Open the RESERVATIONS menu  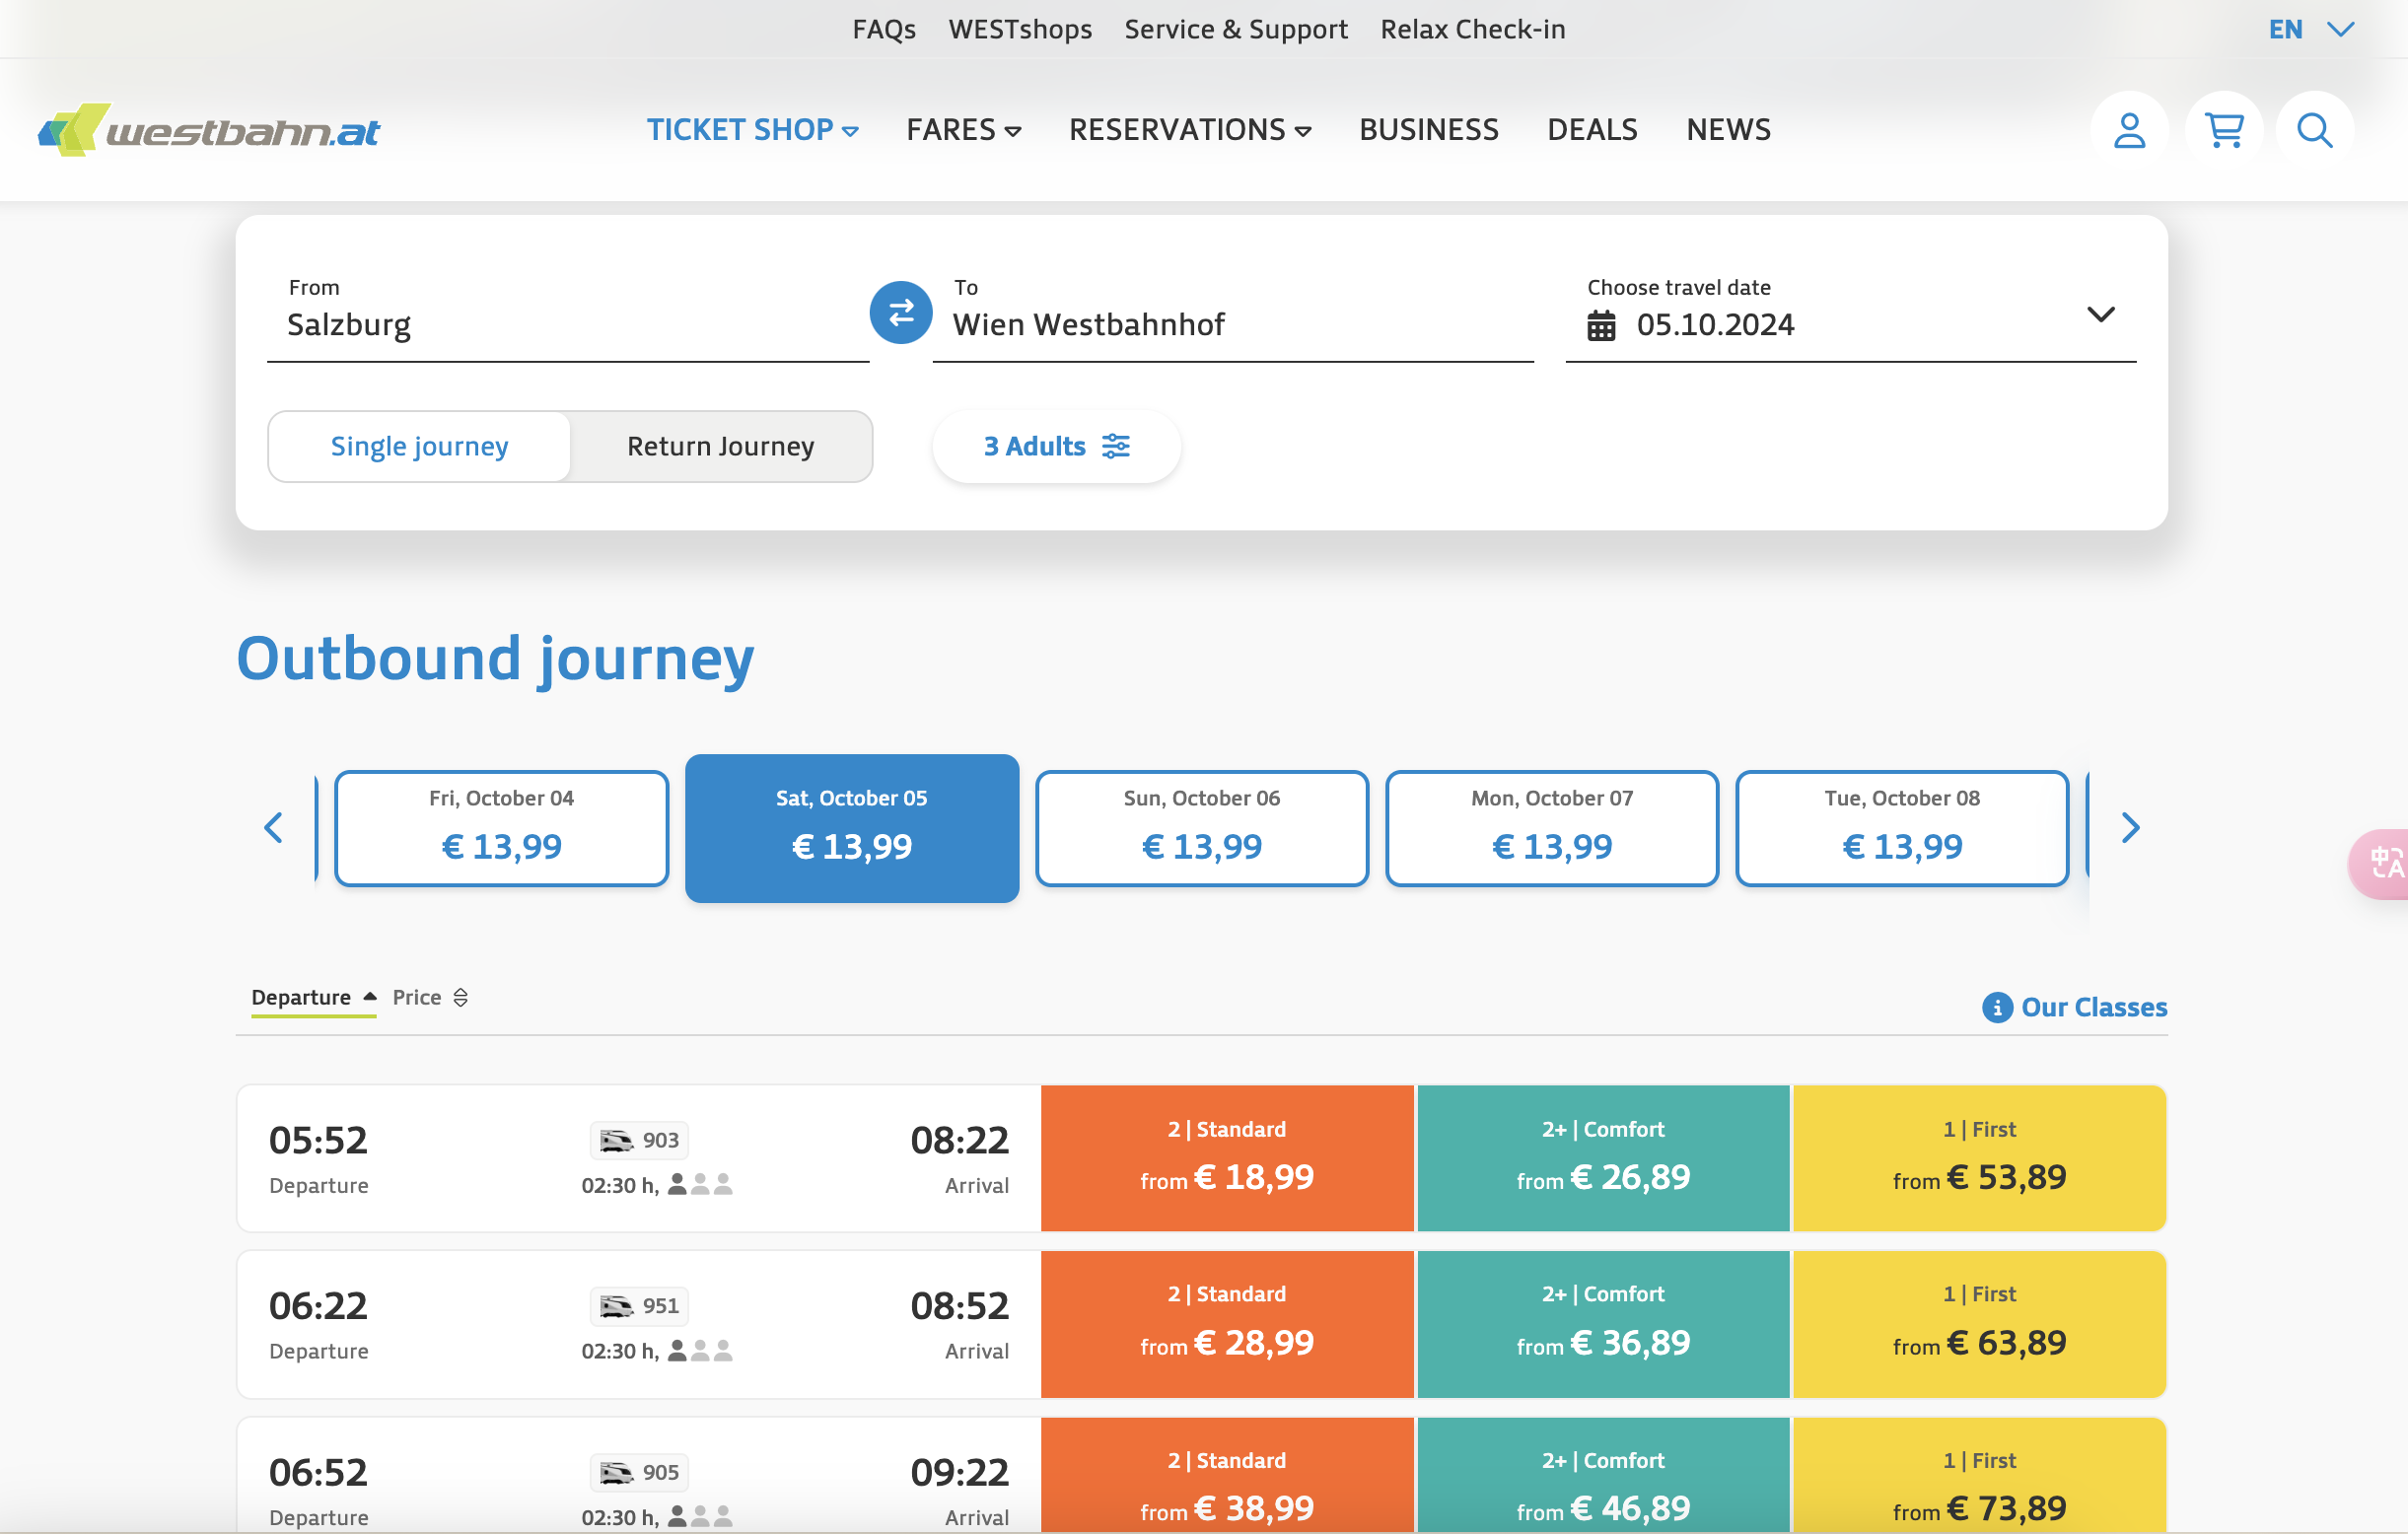pyautogui.click(x=1190, y=130)
